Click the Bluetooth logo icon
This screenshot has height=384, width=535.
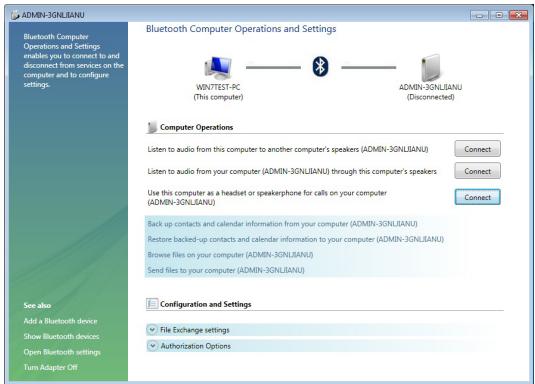point(320,67)
